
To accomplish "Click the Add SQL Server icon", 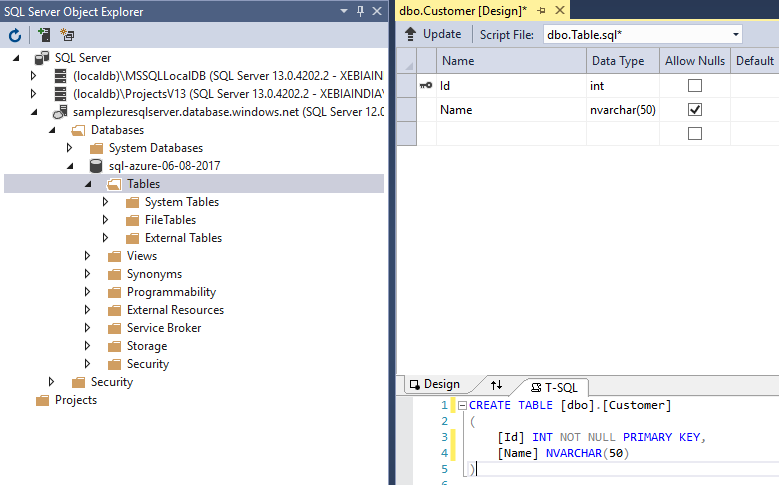I will (44, 35).
